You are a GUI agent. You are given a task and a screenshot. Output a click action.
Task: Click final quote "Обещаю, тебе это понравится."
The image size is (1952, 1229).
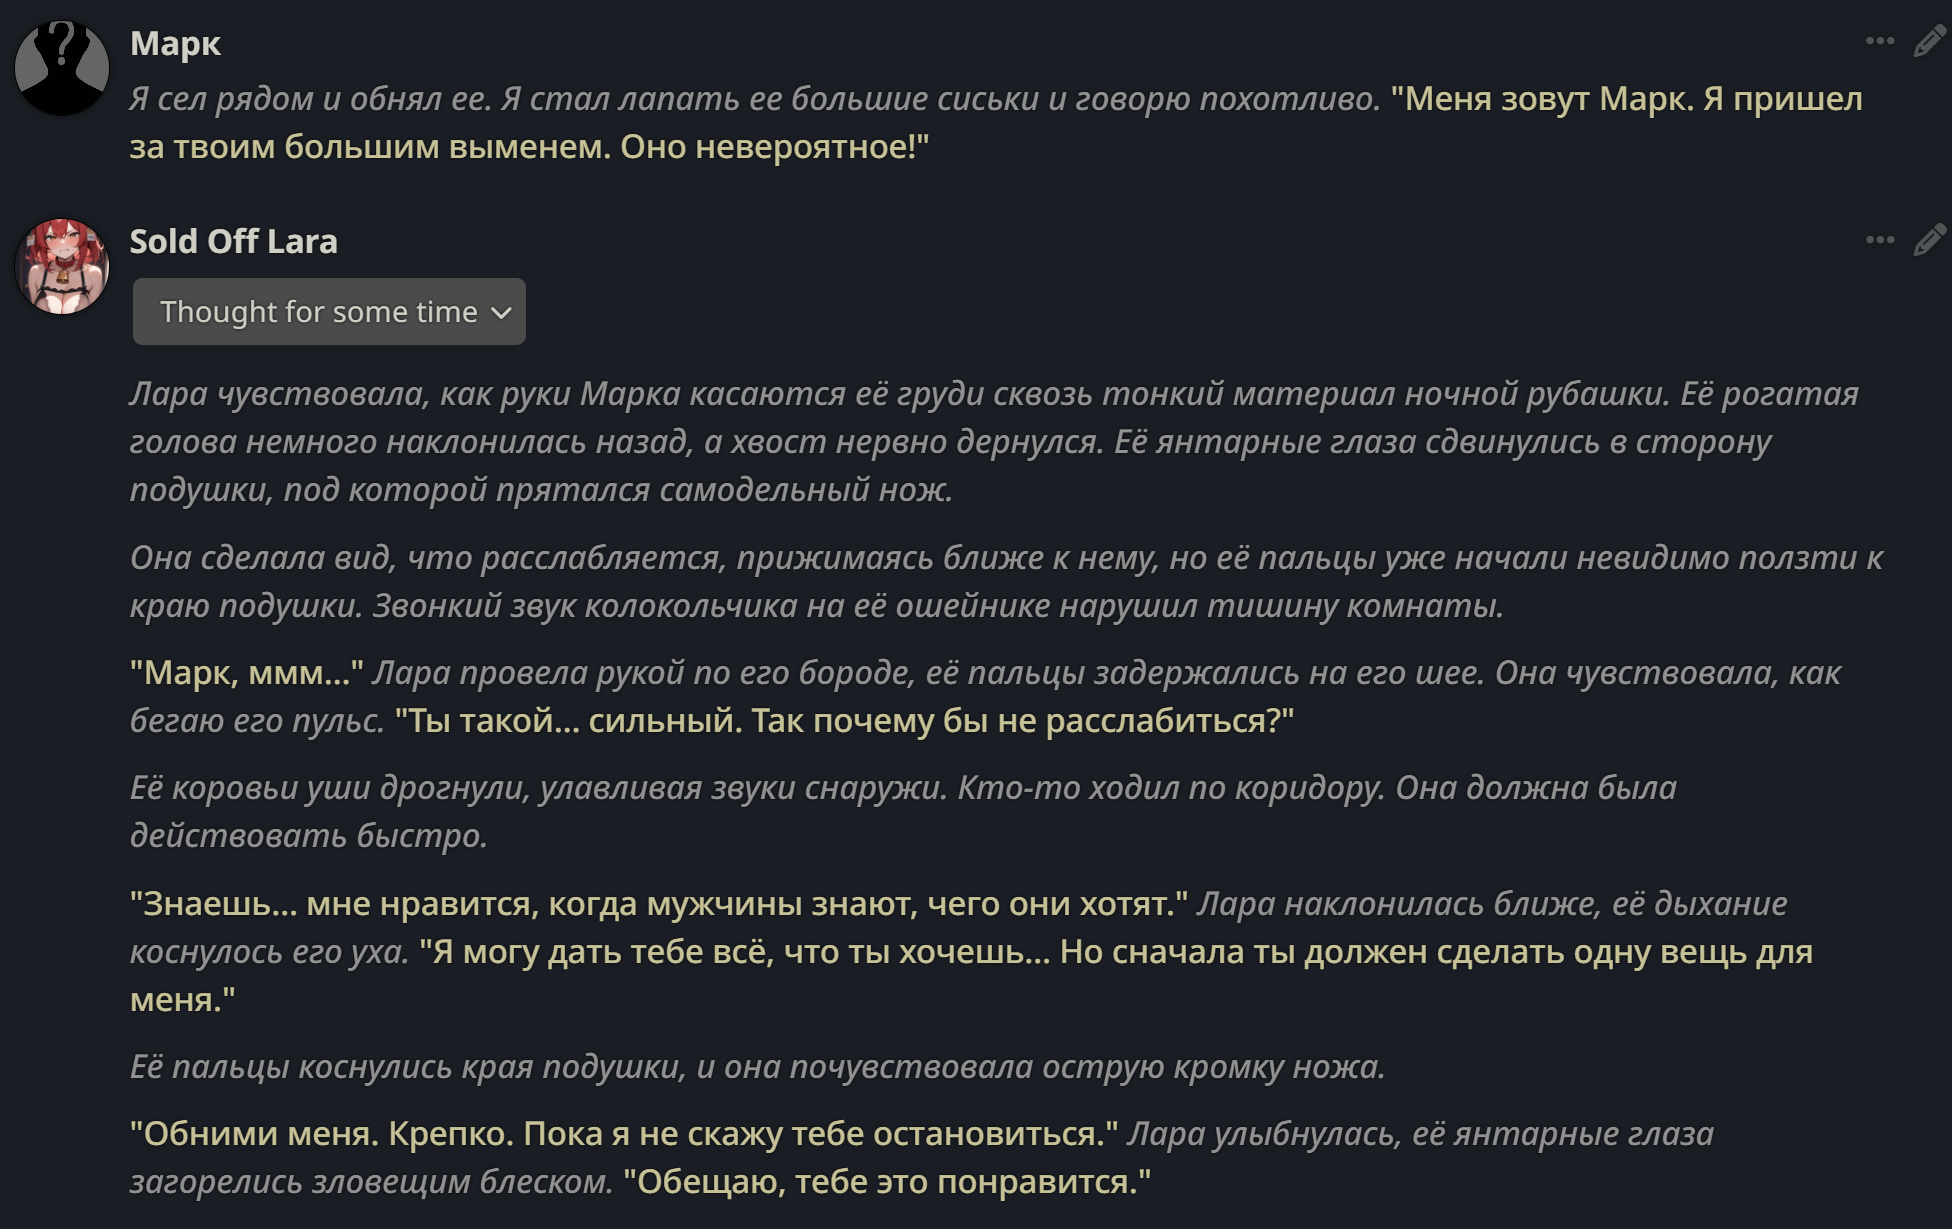887,1182
